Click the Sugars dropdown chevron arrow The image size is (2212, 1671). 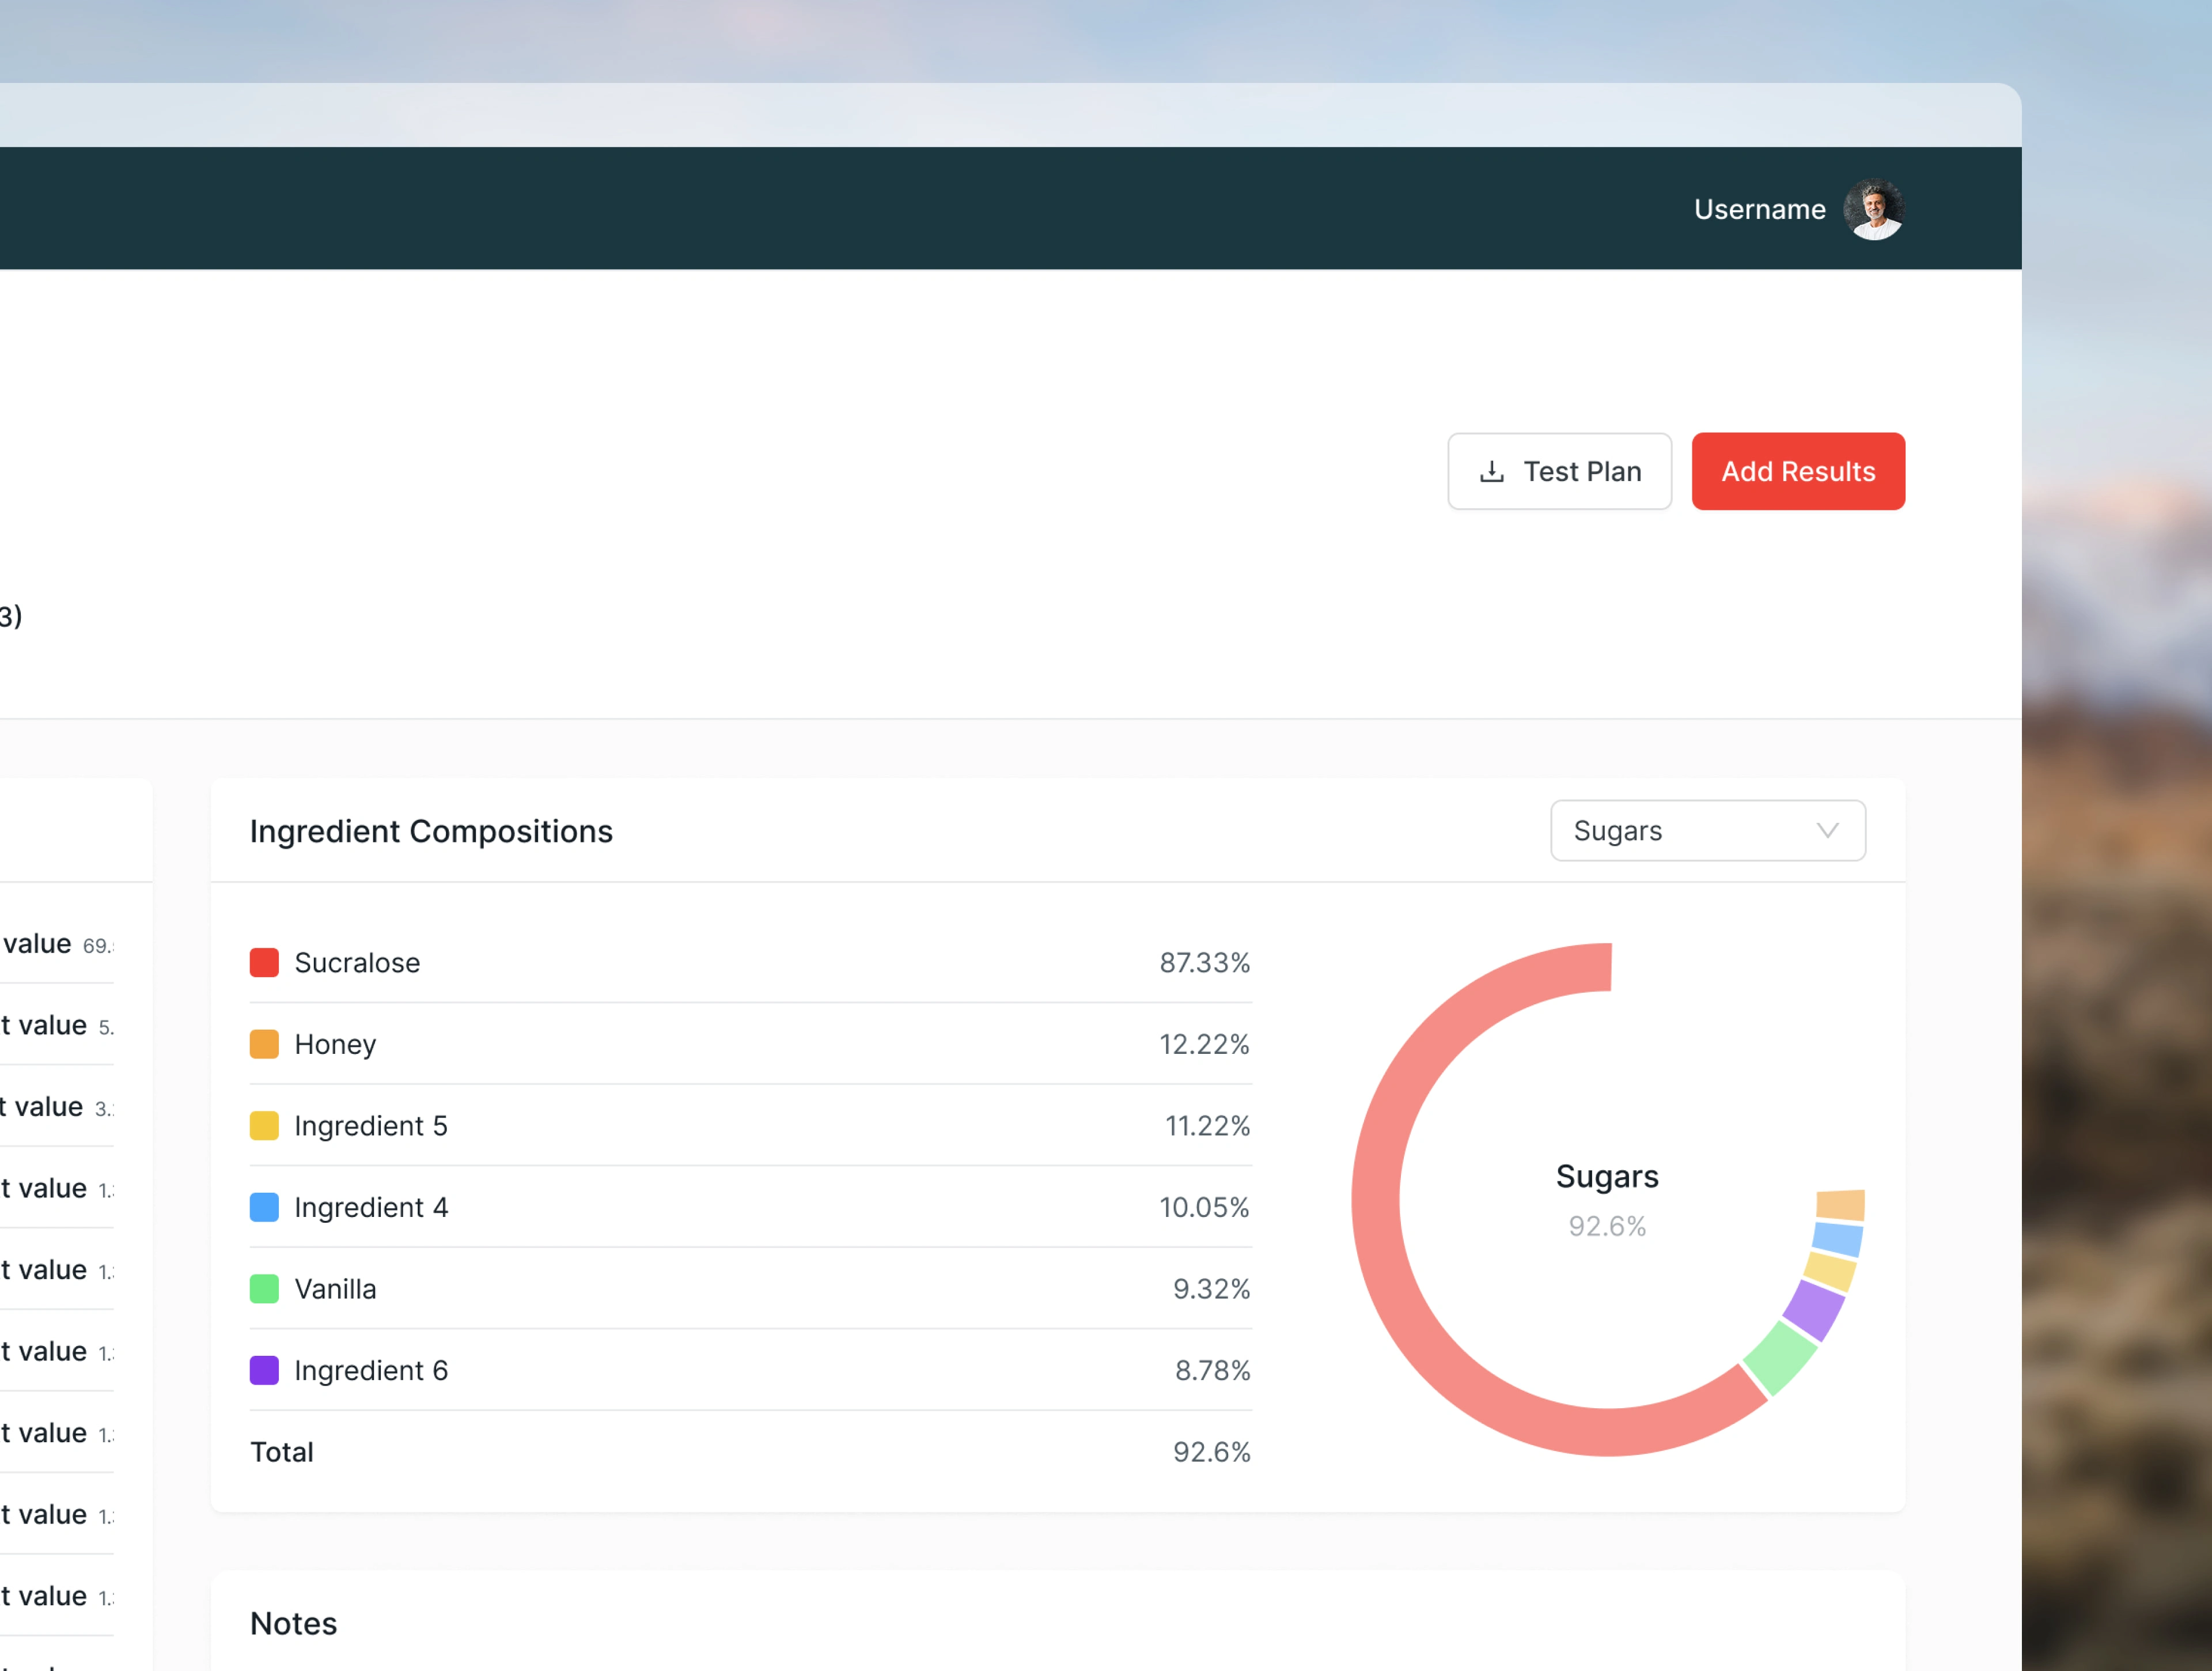pyautogui.click(x=1827, y=830)
